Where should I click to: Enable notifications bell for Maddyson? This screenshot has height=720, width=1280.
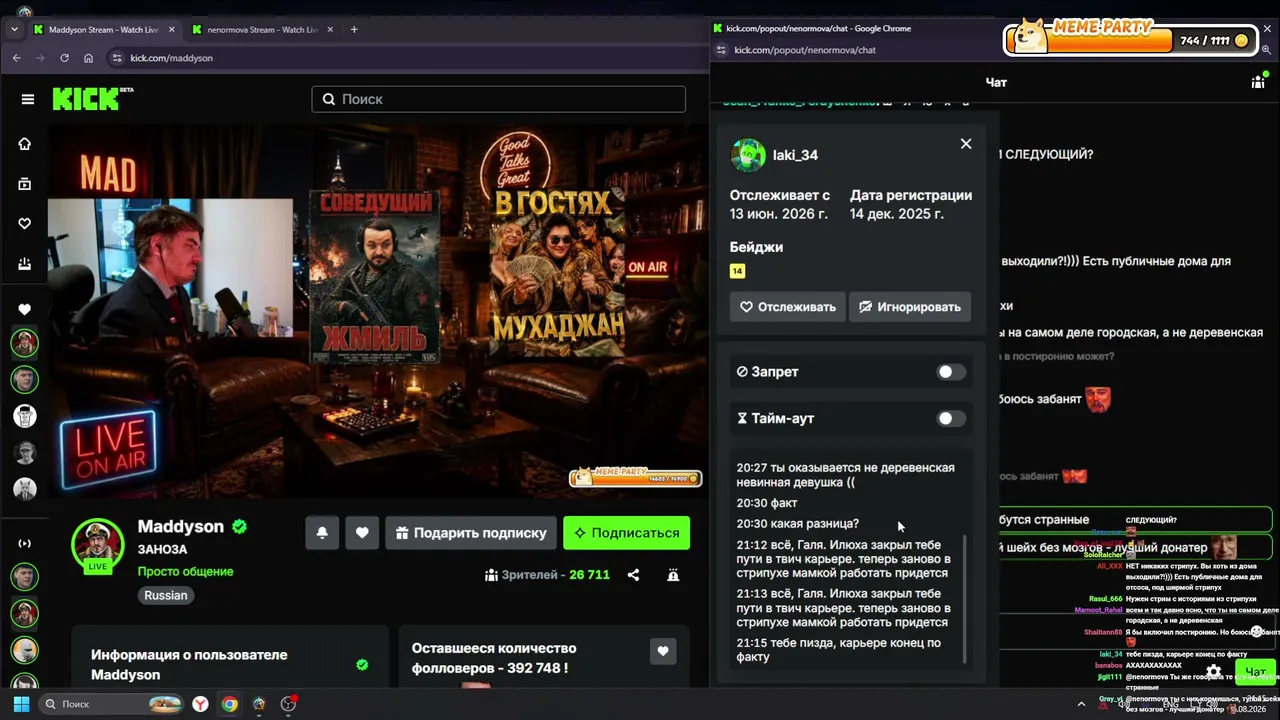[322, 533]
